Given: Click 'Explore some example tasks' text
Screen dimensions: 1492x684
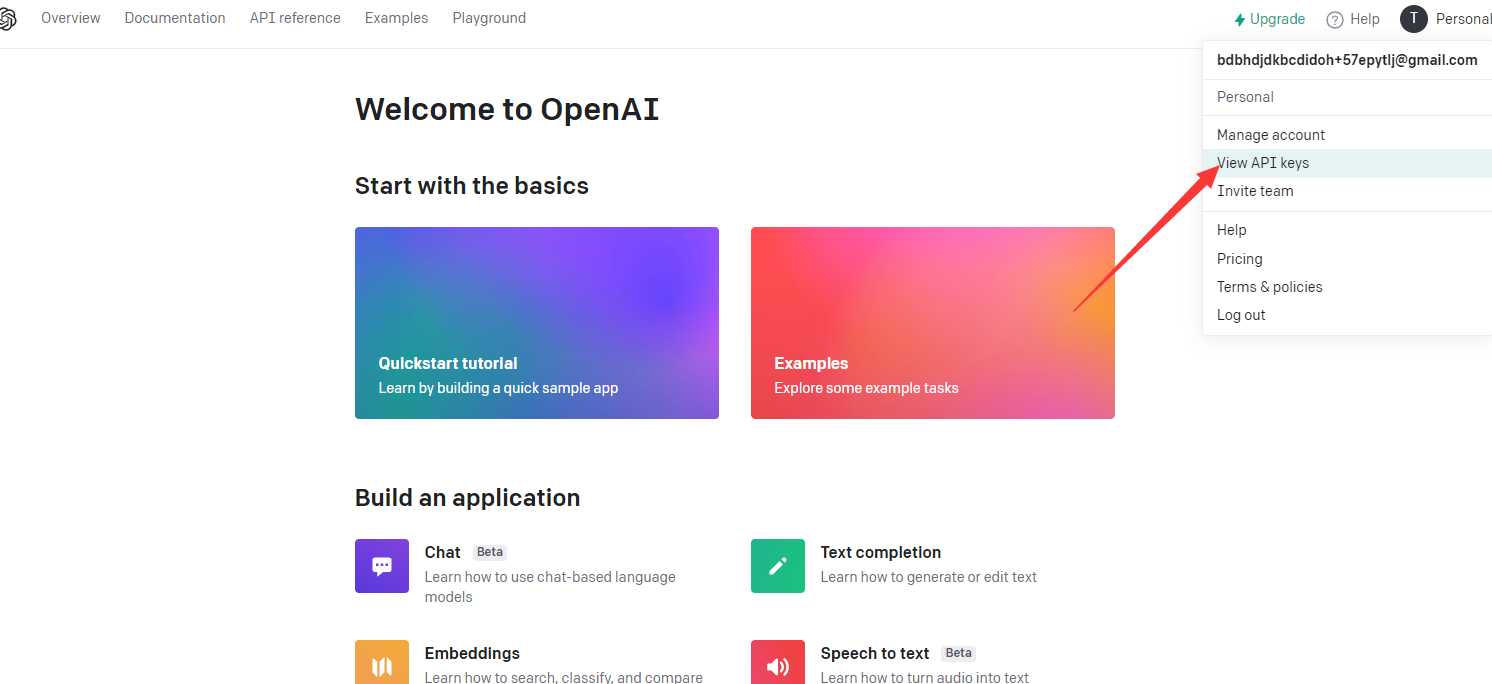Looking at the screenshot, I should pyautogui.click(x=866, y=388).
